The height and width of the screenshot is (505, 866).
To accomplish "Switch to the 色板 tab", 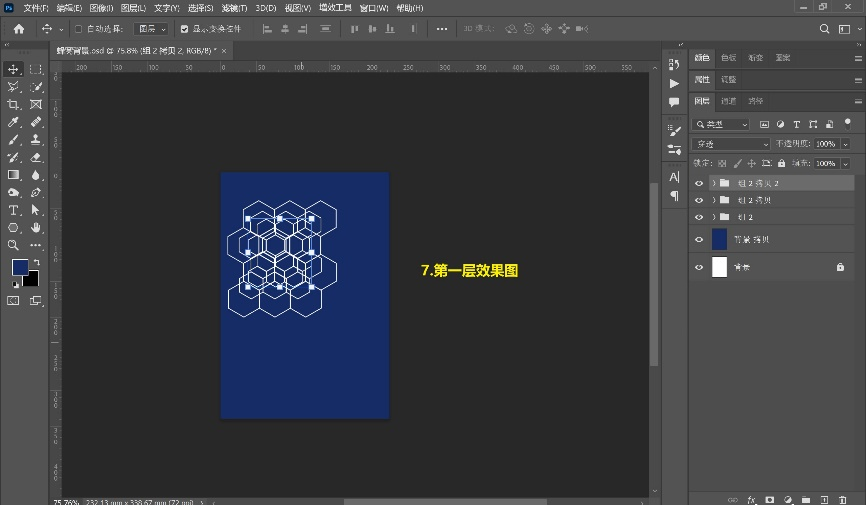I will pos(728,57).
